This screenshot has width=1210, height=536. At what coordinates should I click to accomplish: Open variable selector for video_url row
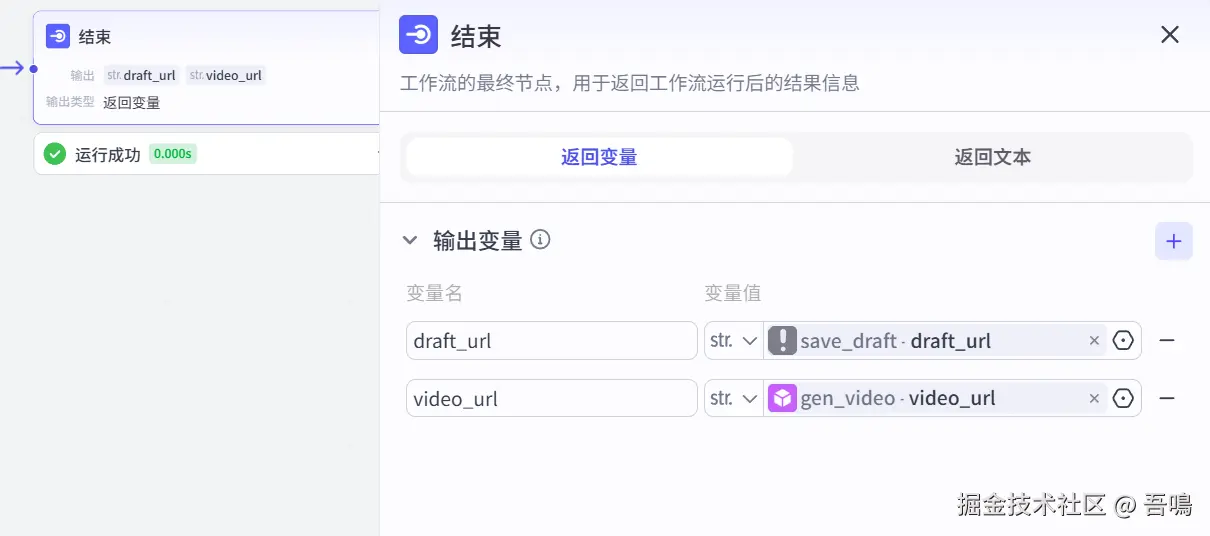1123,398
